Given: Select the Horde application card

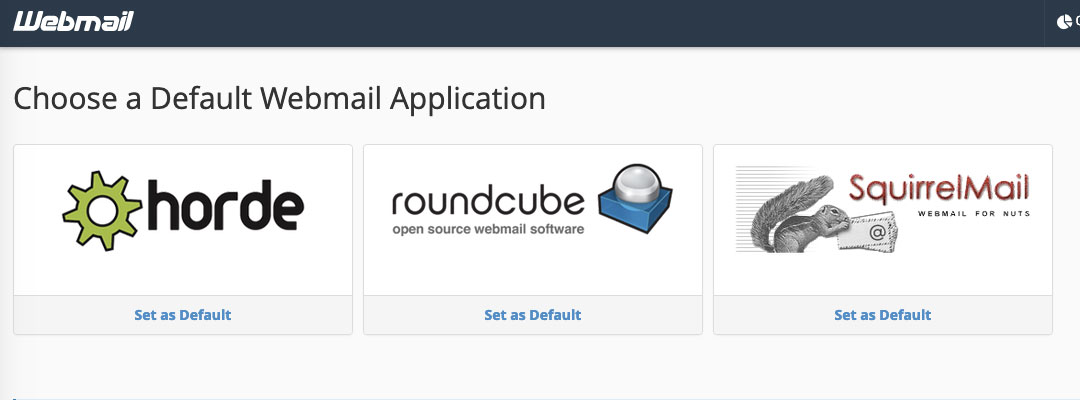Looking at the screenshot, I should coord(183,240).
